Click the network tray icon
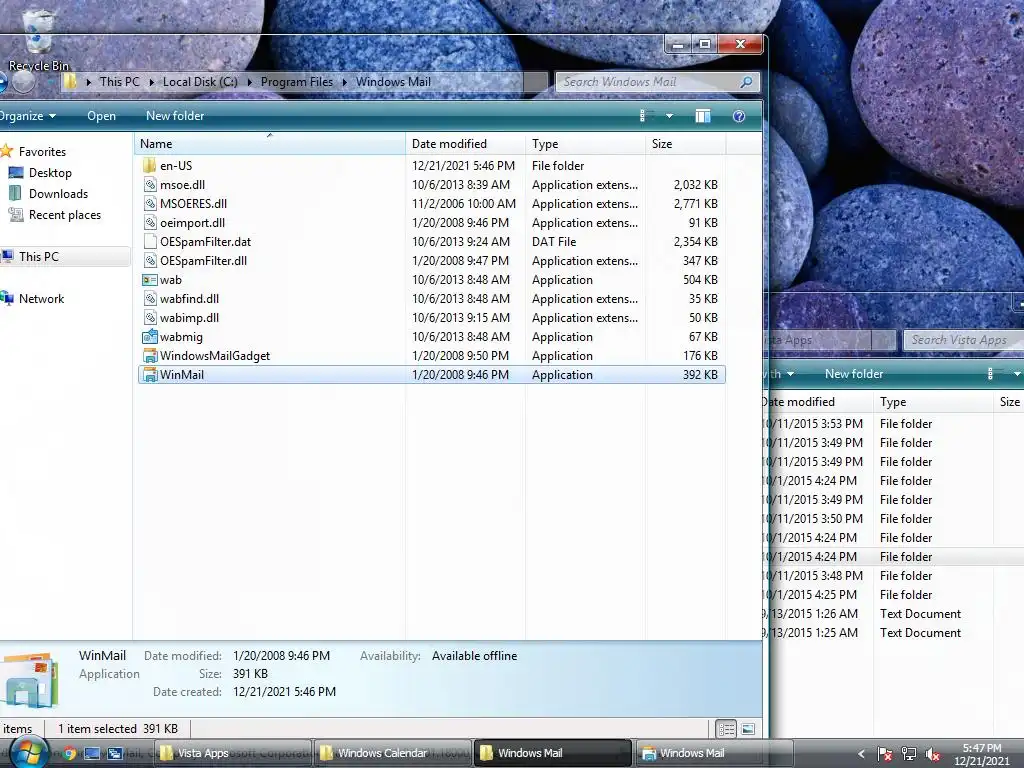 (908, 754)
